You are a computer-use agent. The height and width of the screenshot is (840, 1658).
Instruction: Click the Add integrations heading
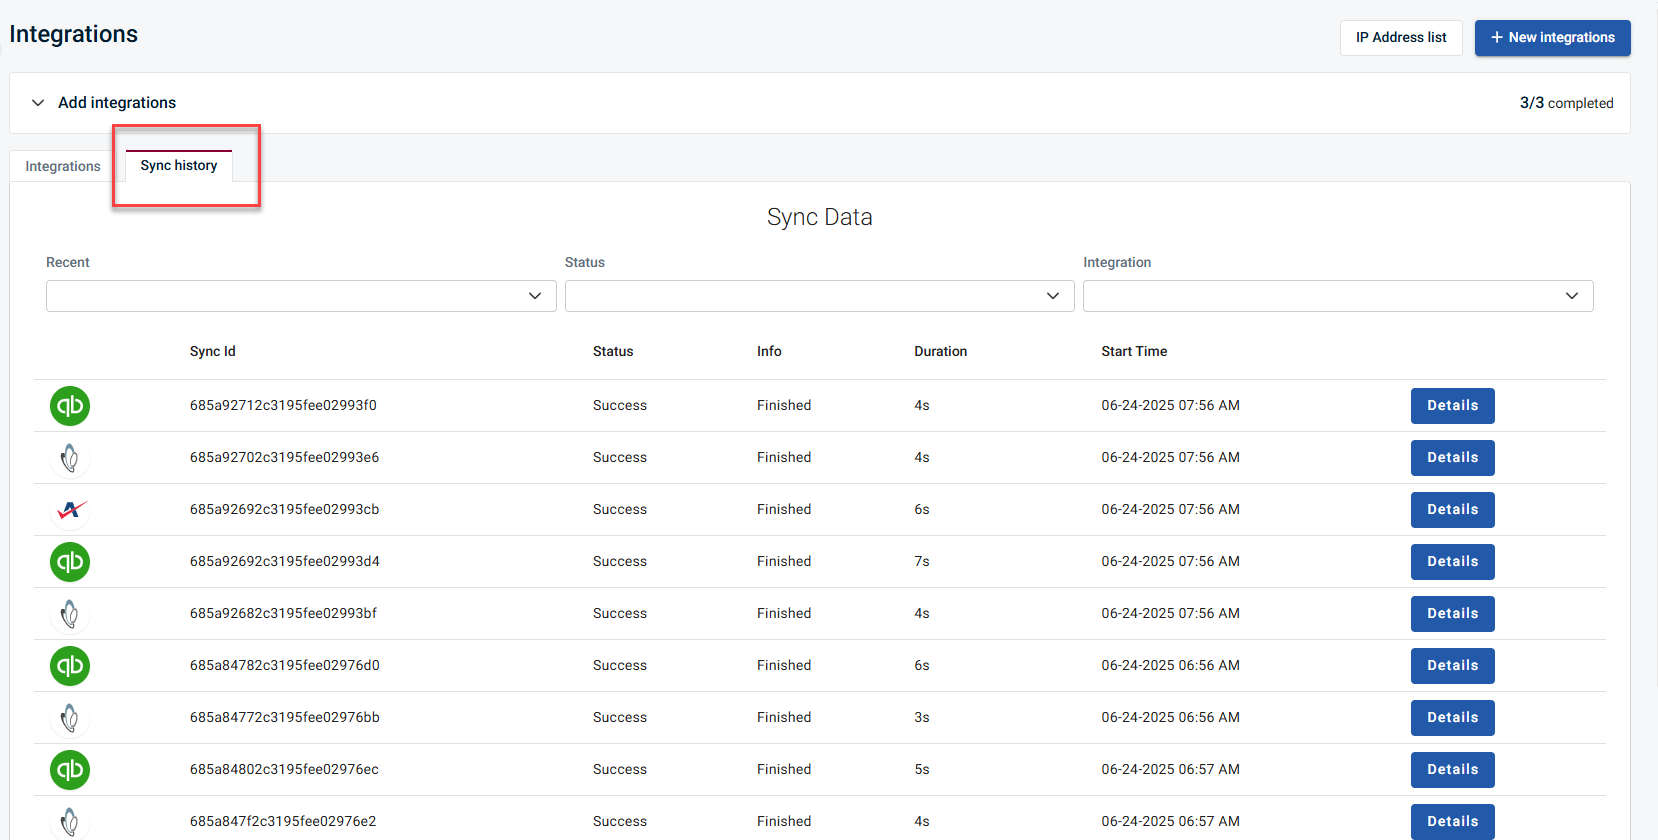pyautogui.click(x=117, y=103)
